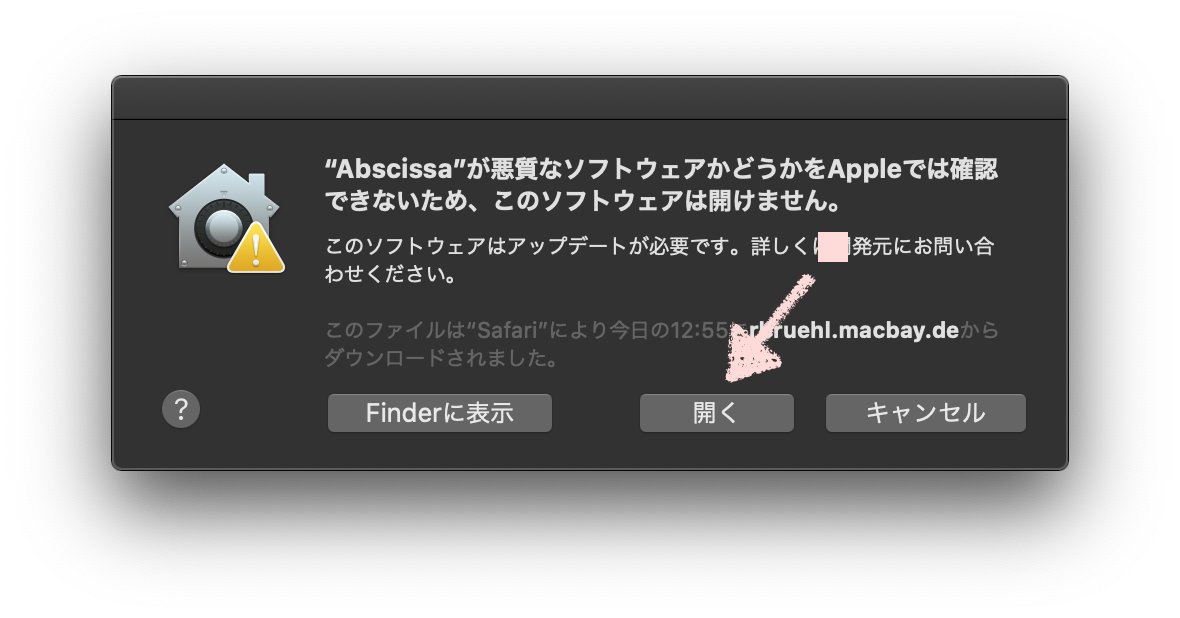This screenshot has width=1180, height=618.
Task: Open the app with the 開く button
Action: coord(716,413)
